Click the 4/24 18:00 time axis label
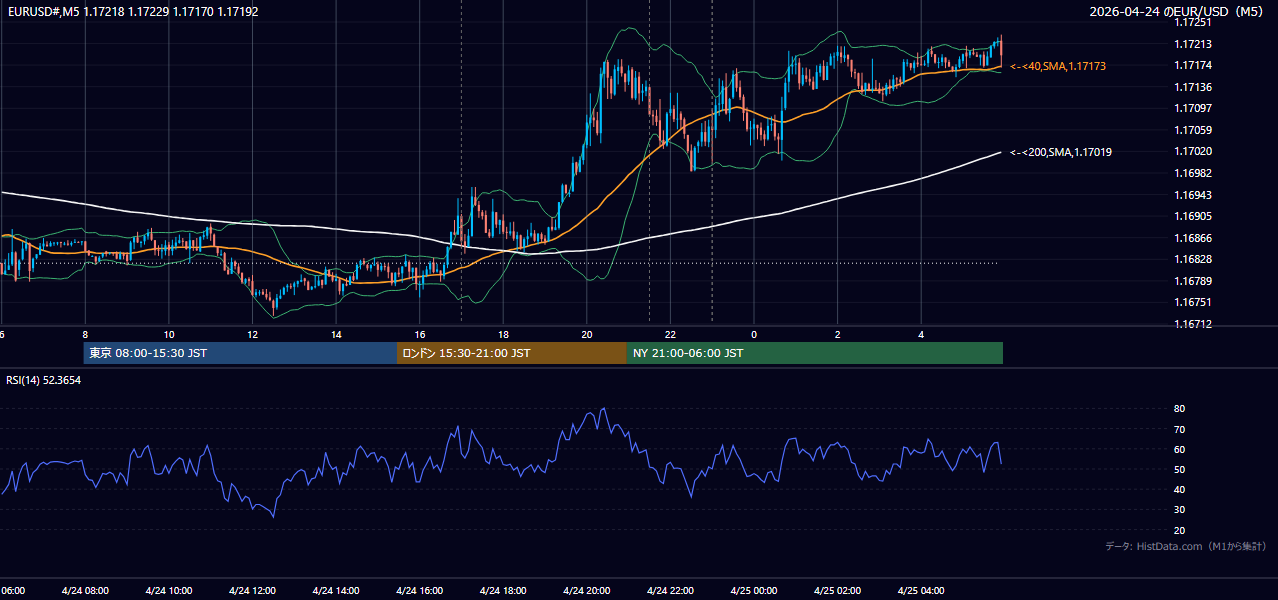The width and height of the screenshot is (1278, 600). (503, 590)
